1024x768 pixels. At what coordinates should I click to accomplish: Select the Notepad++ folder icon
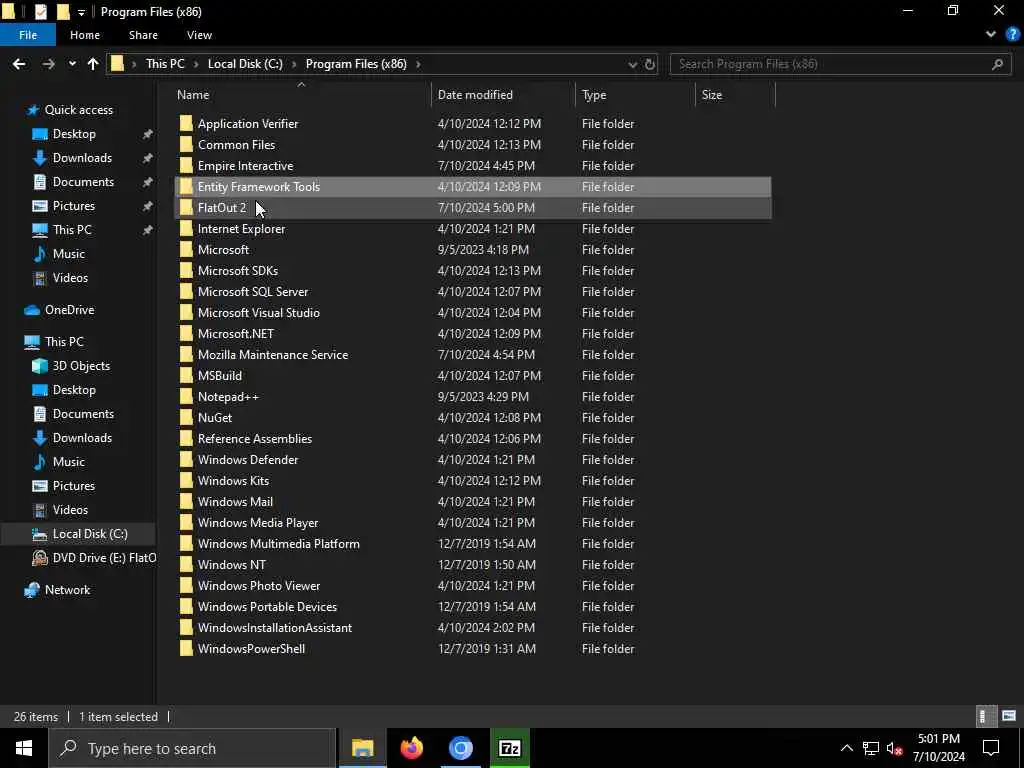point(186,396)
